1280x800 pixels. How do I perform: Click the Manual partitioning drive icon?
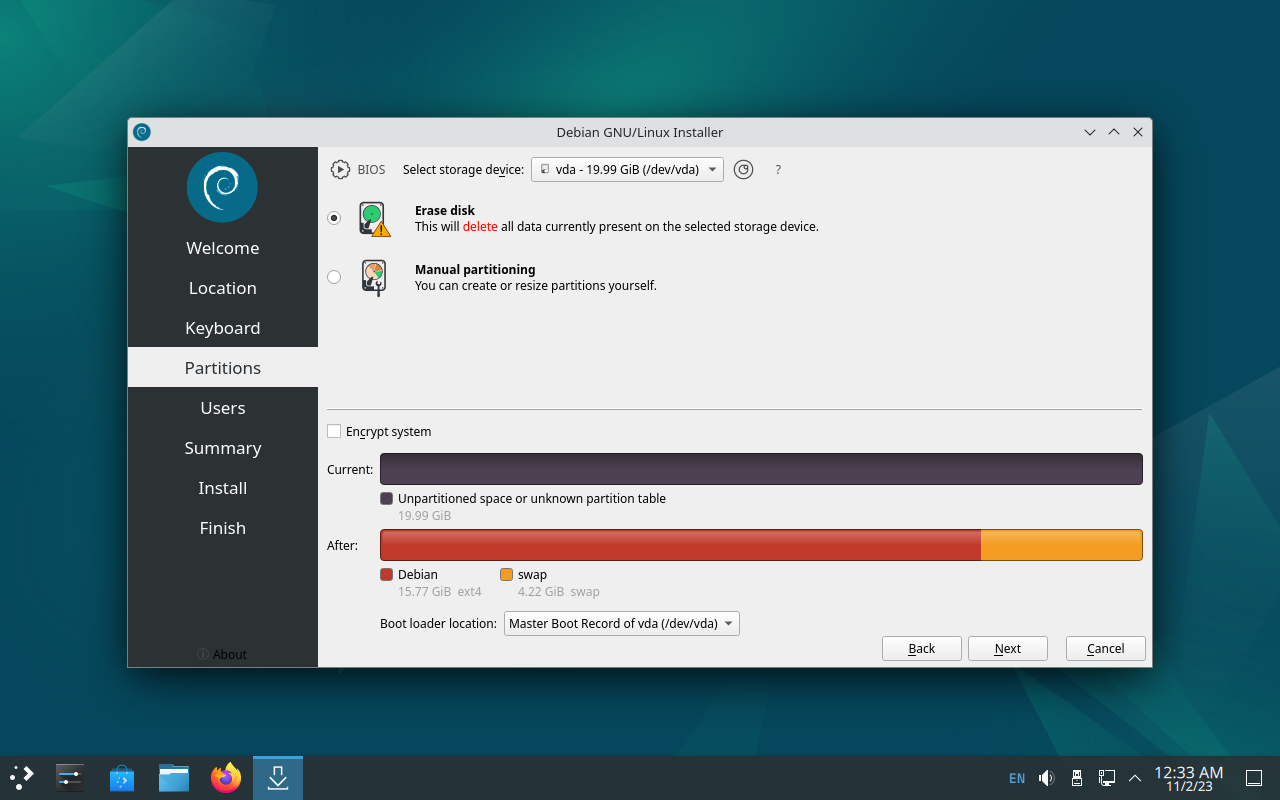(x=374, y=277)
